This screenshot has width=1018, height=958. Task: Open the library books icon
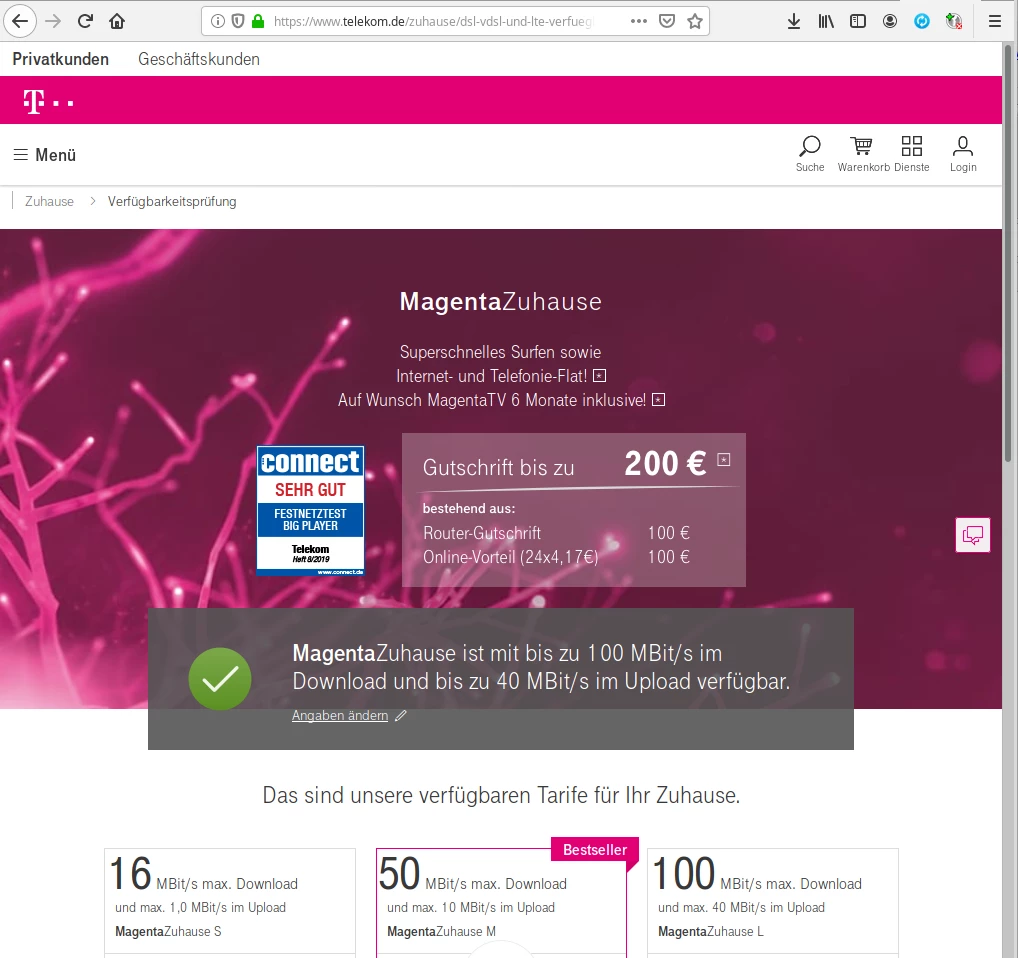pyautogui.click(x=826, y=21)
